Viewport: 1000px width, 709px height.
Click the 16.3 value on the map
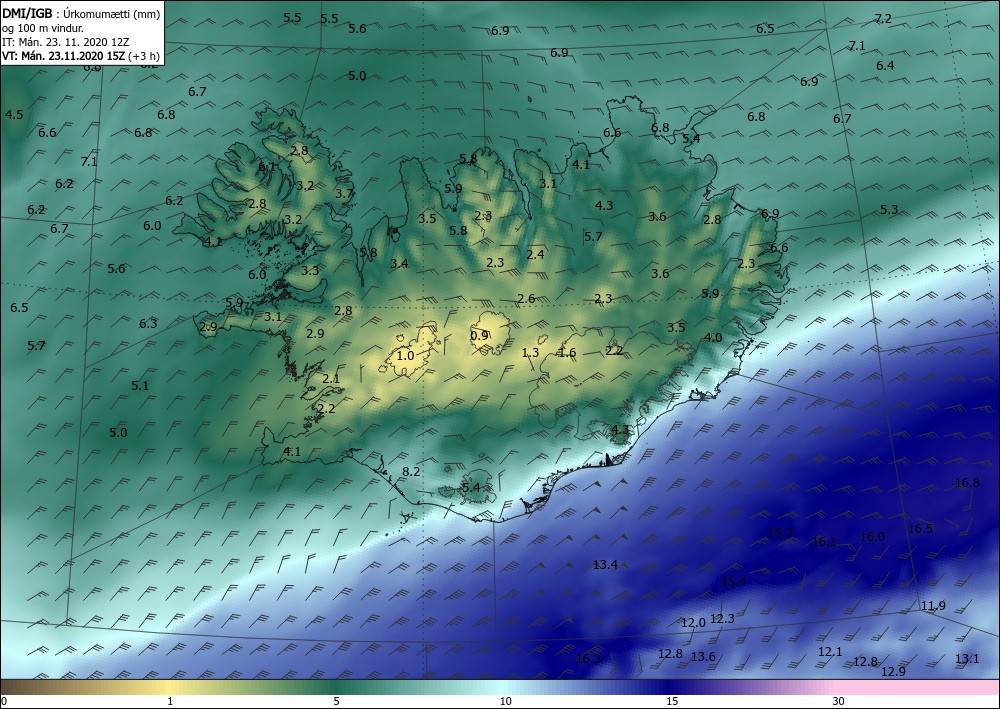(588, 659)
